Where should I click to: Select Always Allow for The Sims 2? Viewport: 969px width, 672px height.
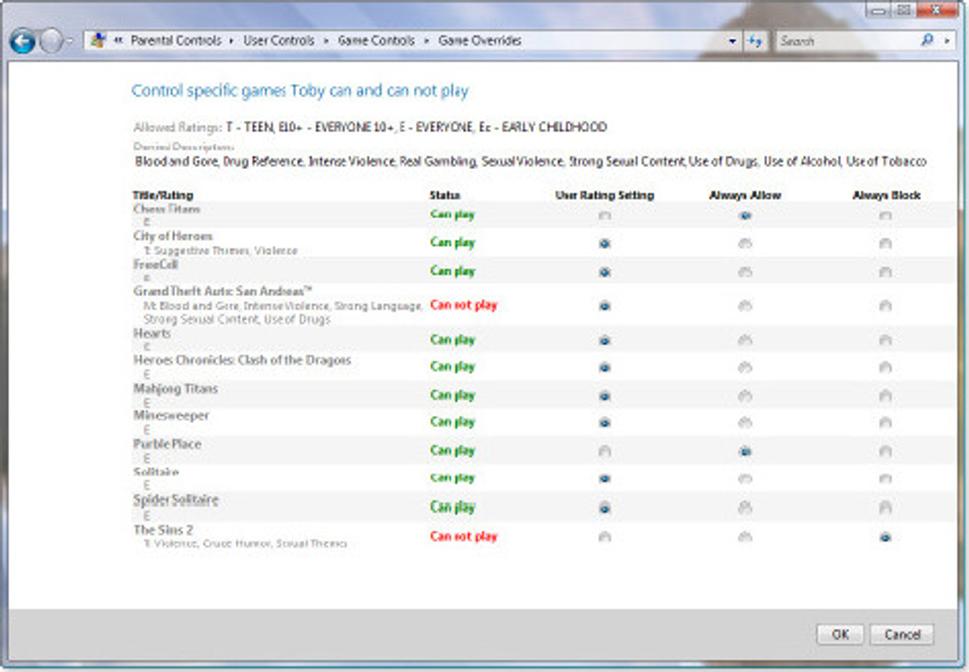(x=745, y=537)
